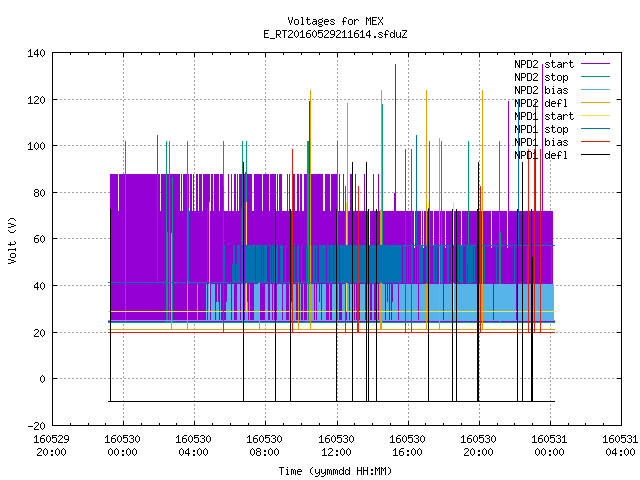Click the 40 y-axis tick label

[x=39, y=286]
